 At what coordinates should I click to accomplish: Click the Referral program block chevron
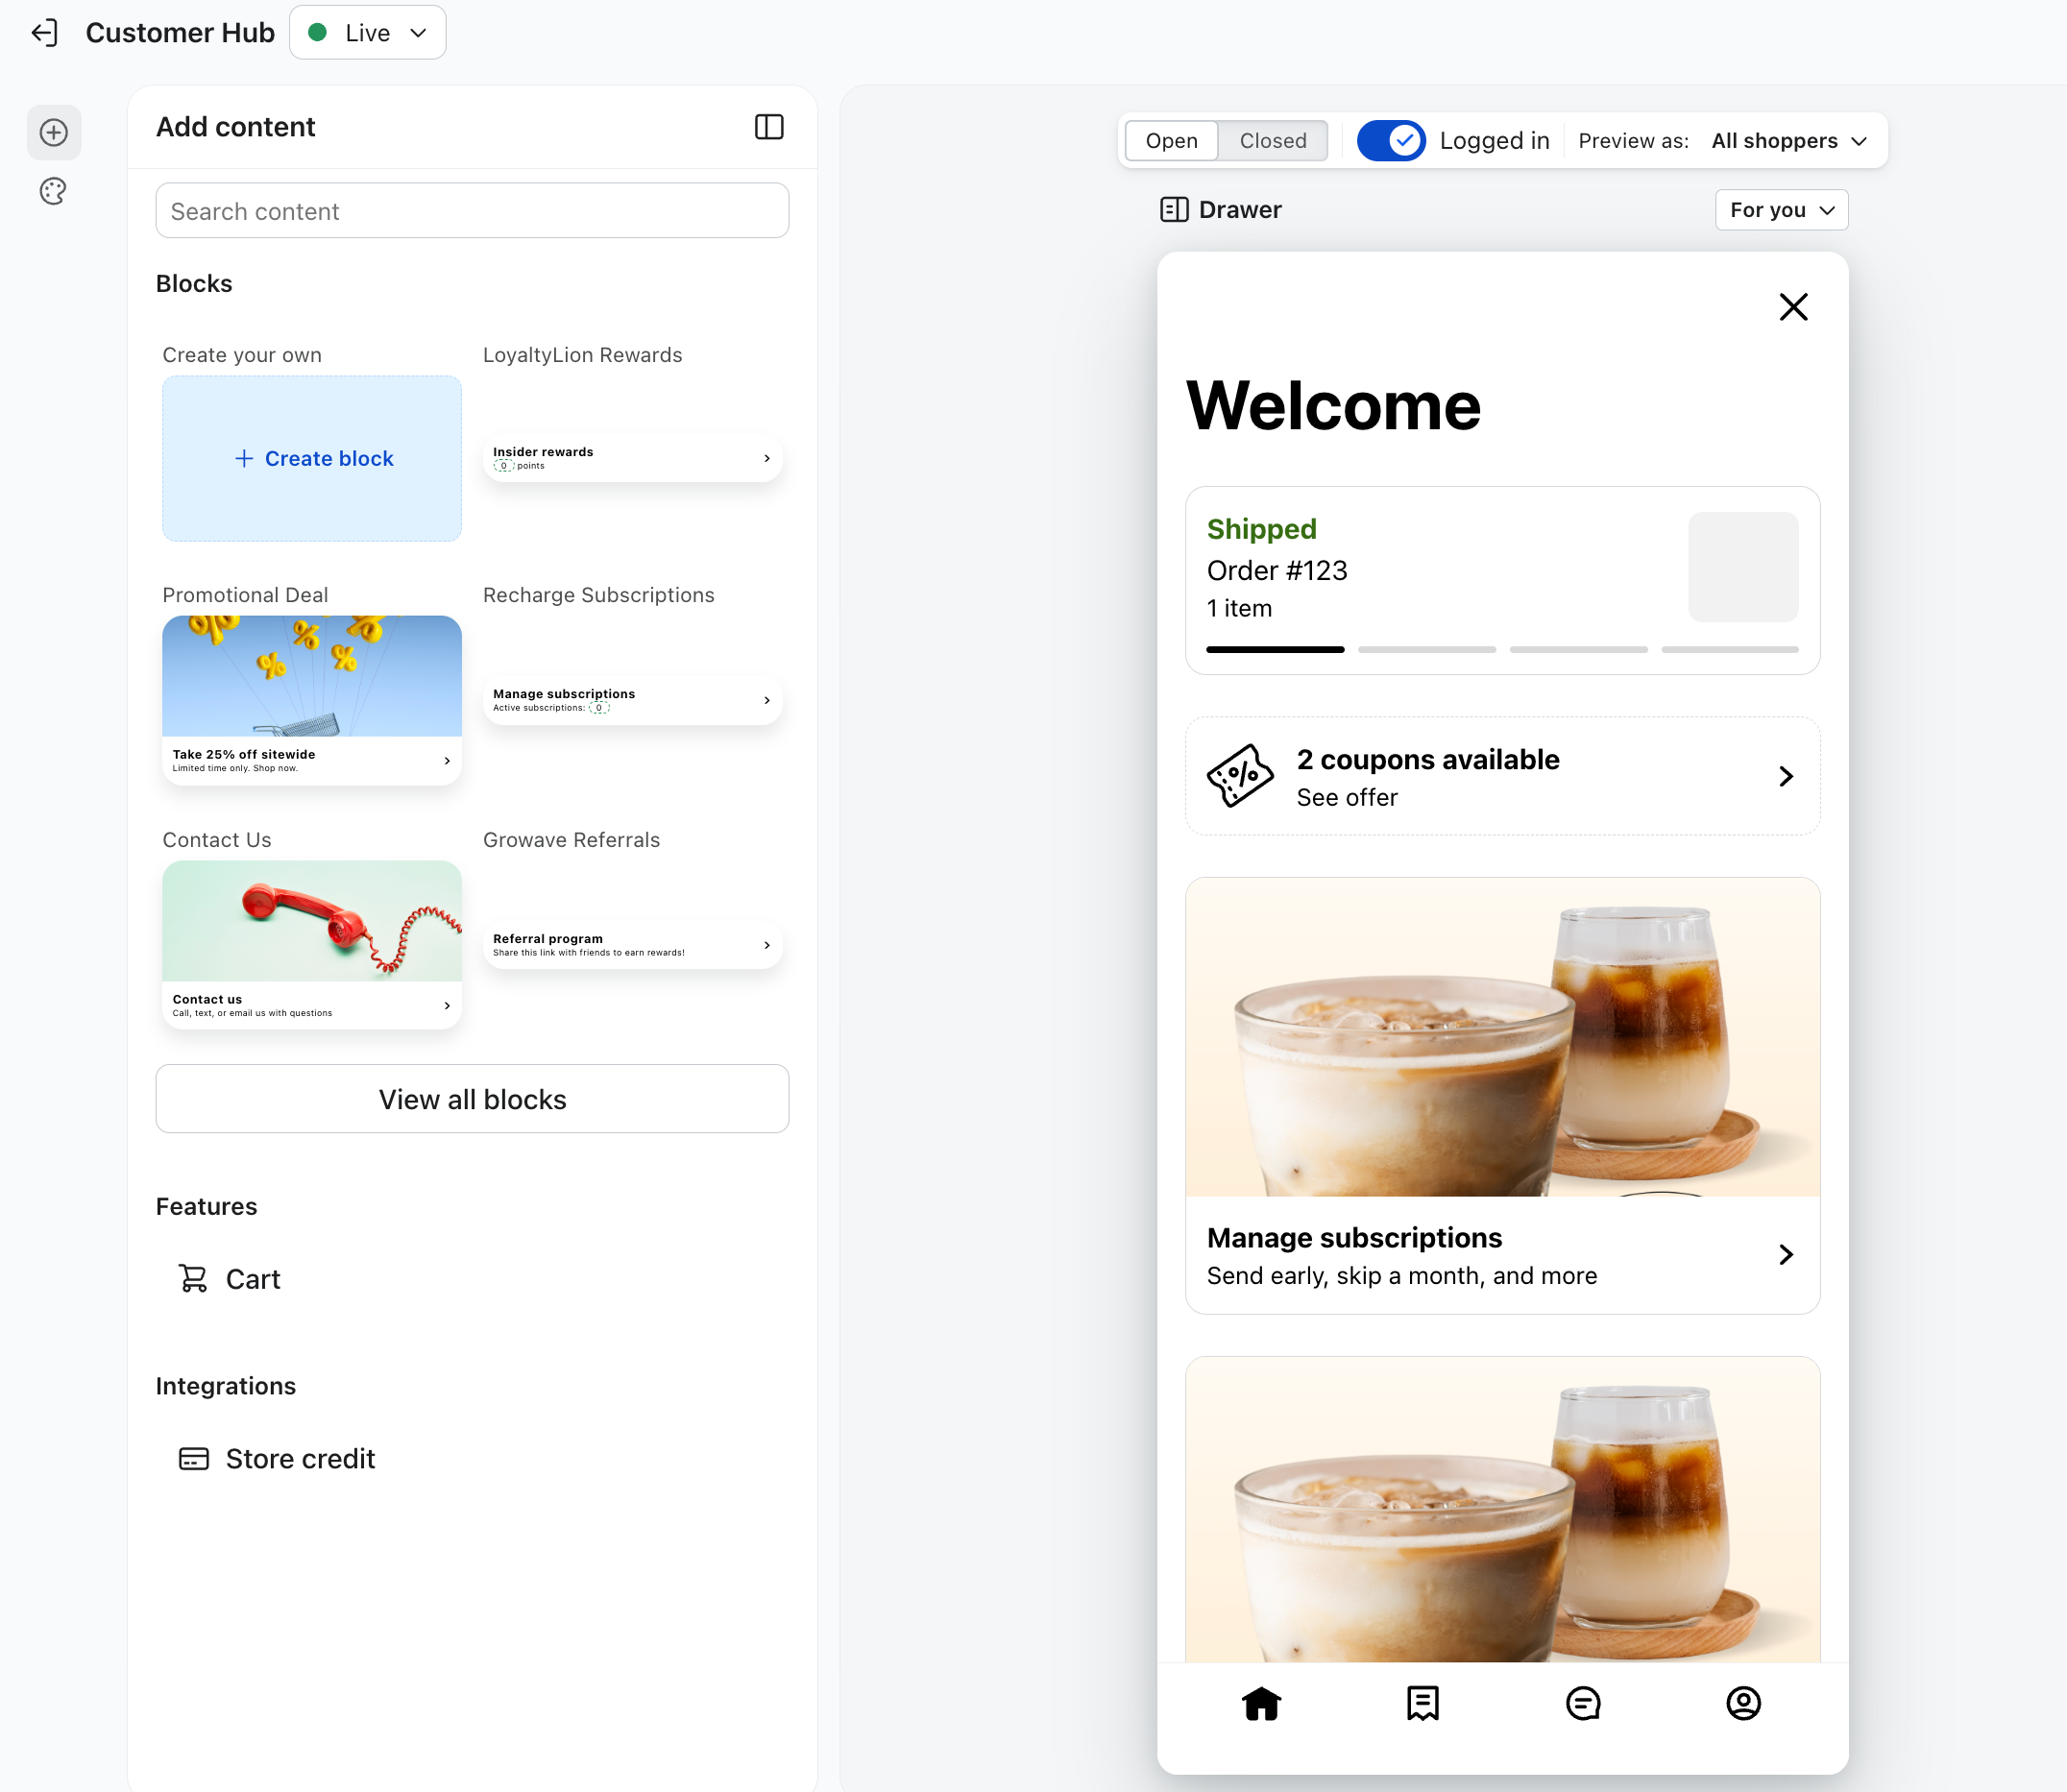(767, 945)
